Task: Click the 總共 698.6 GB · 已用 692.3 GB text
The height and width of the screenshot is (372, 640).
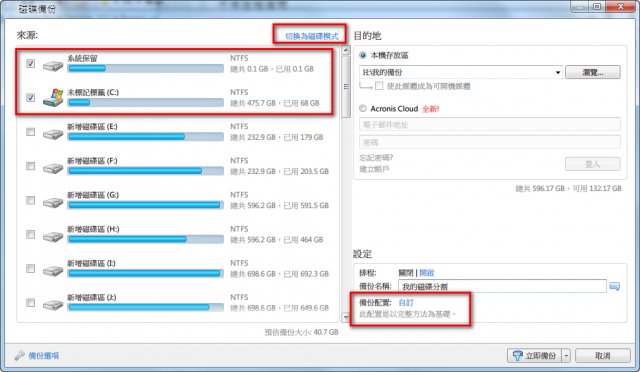Action: click(x=280, y=274)
